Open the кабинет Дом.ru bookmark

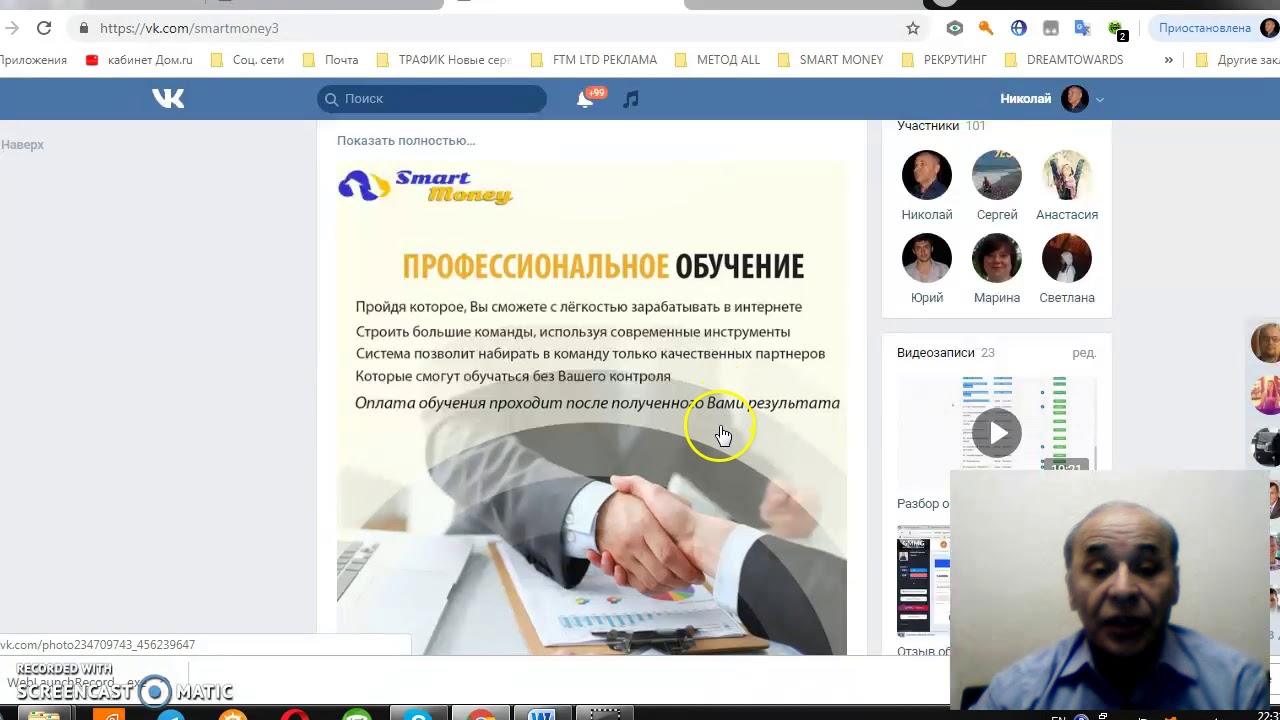[139, 60]
